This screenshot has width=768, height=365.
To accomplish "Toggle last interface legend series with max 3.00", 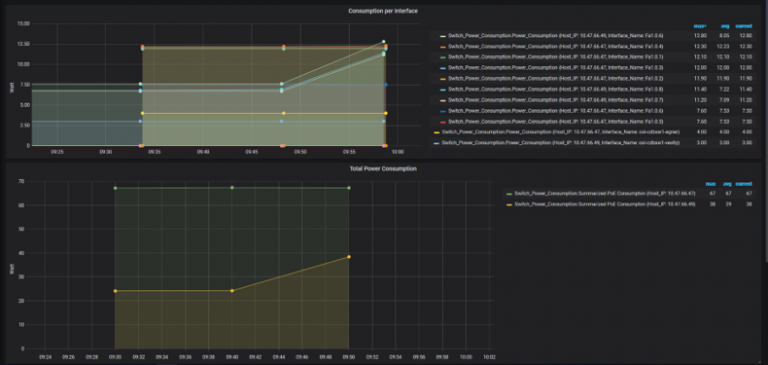I will coord(561,143).
